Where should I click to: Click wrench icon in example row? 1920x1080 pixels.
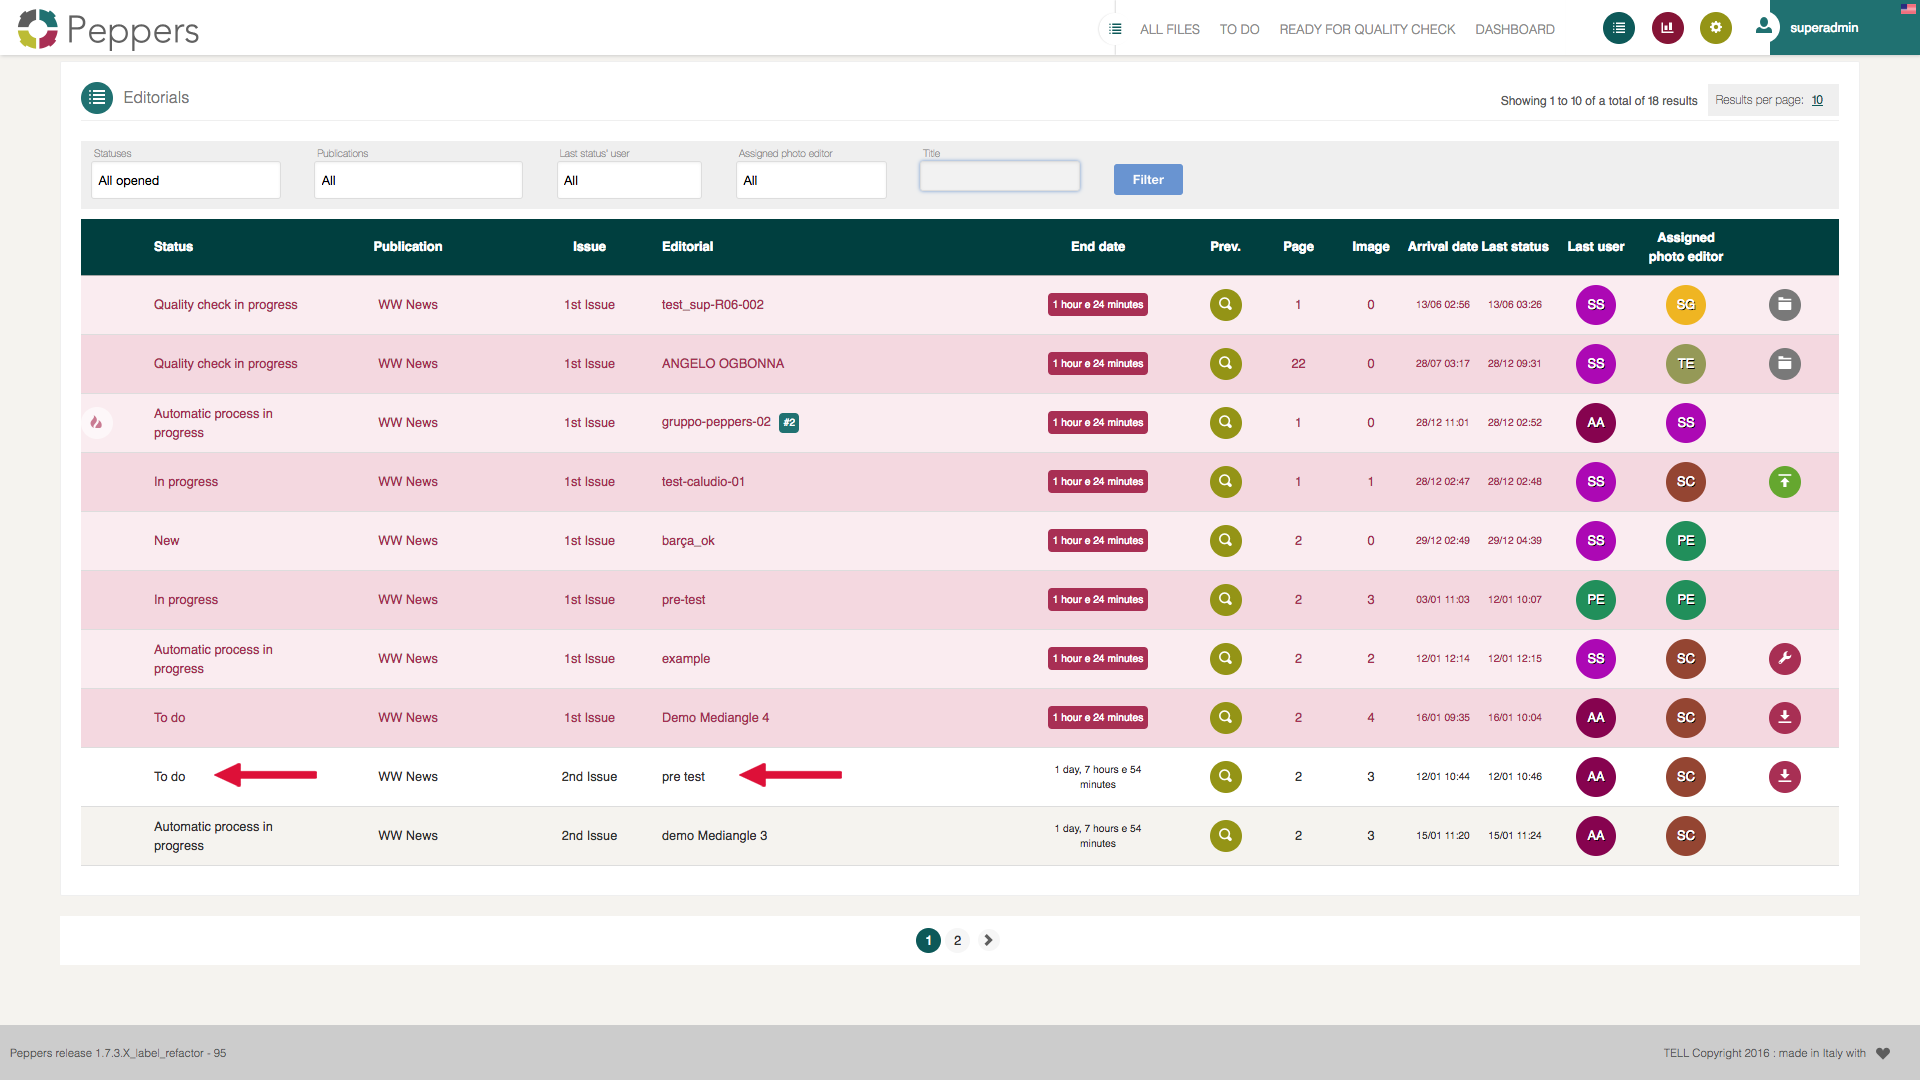pos(1784,659)
